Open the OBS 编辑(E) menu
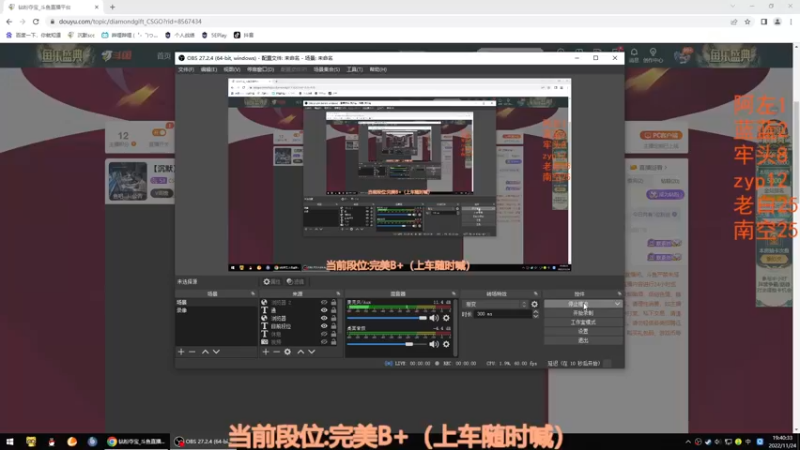Viewport: 800px width, 450px height. pyautogui.click(x=209, y=69)
